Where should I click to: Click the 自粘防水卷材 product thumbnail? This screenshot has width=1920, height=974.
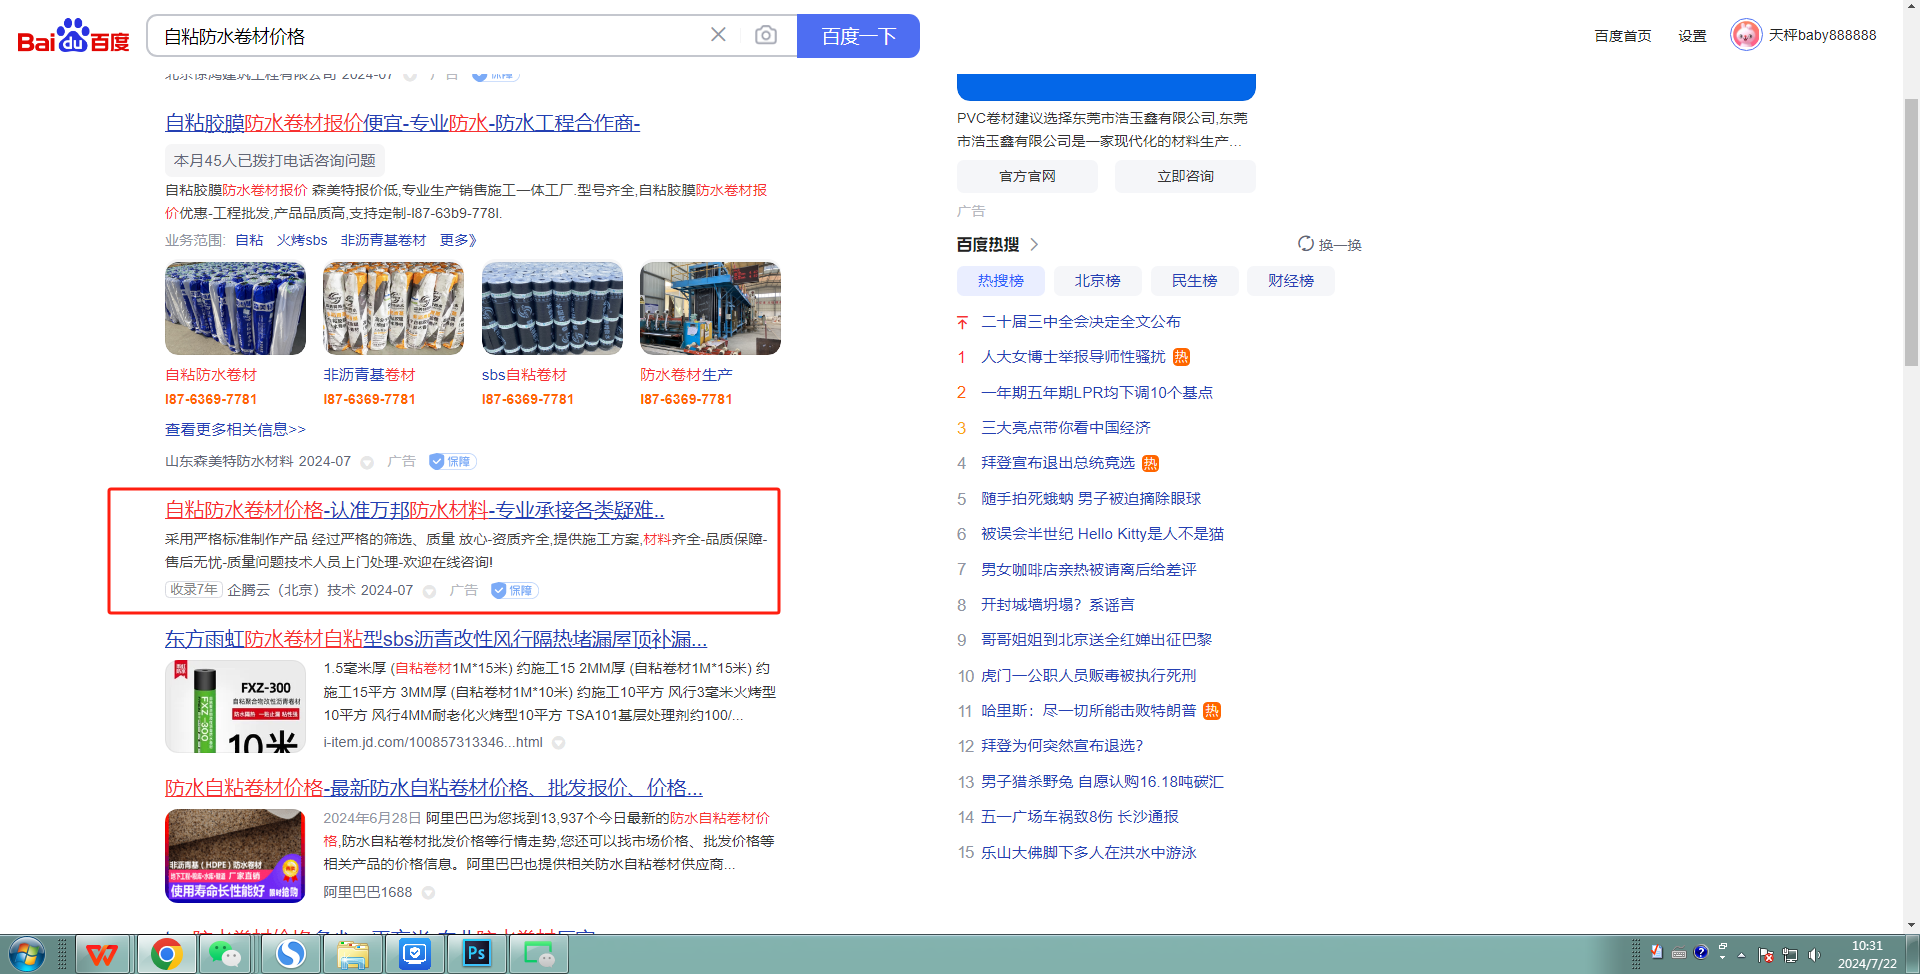[x=235, y=308]
